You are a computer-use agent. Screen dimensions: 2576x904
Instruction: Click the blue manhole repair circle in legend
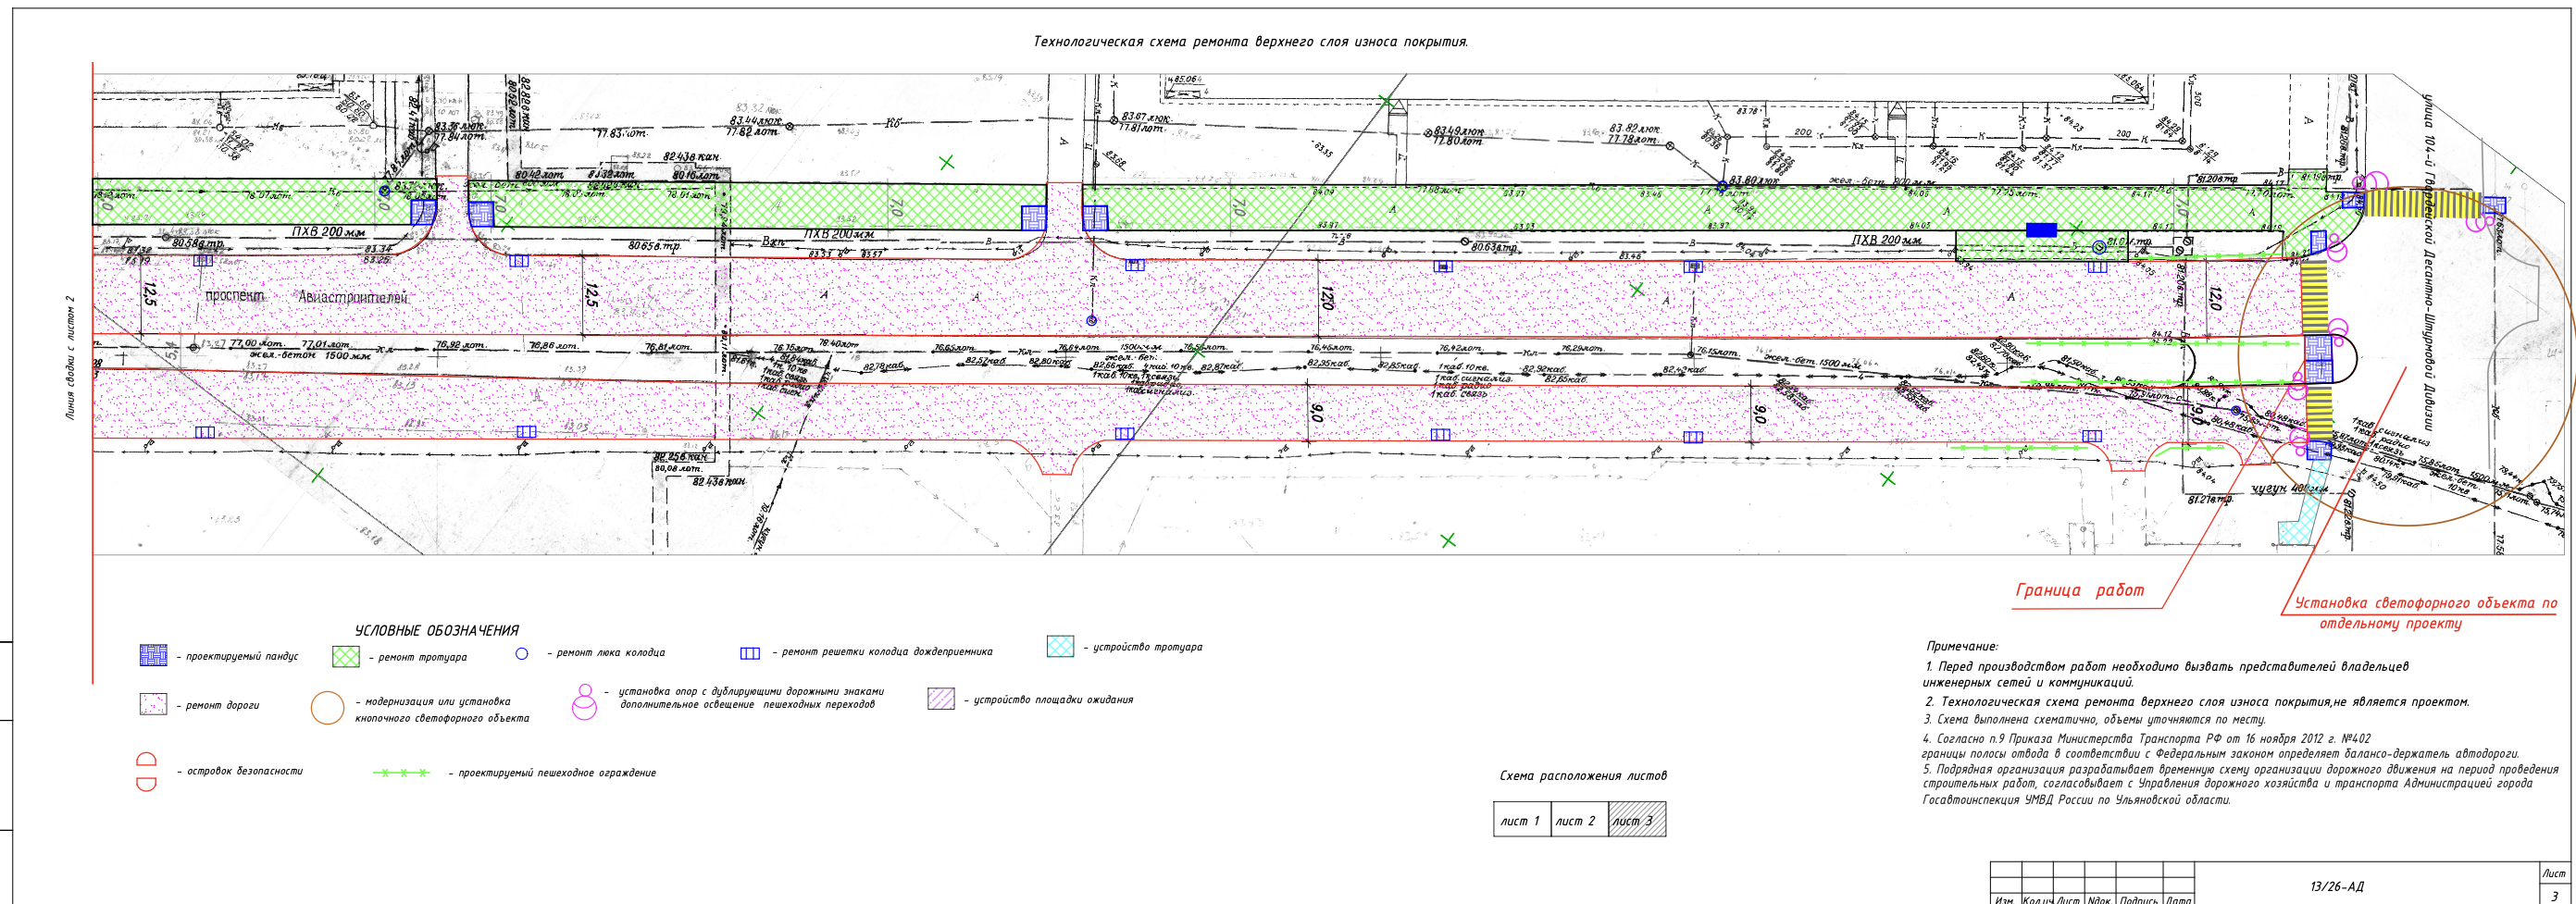521,653
